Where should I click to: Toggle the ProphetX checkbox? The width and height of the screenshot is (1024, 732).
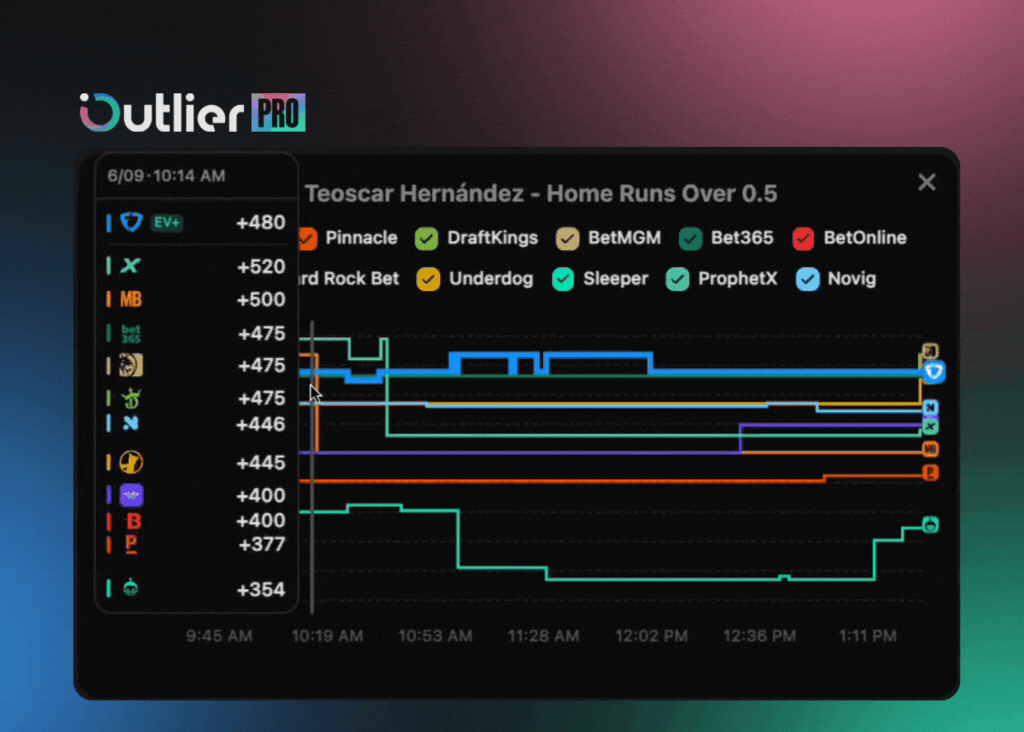click(677, 279)
